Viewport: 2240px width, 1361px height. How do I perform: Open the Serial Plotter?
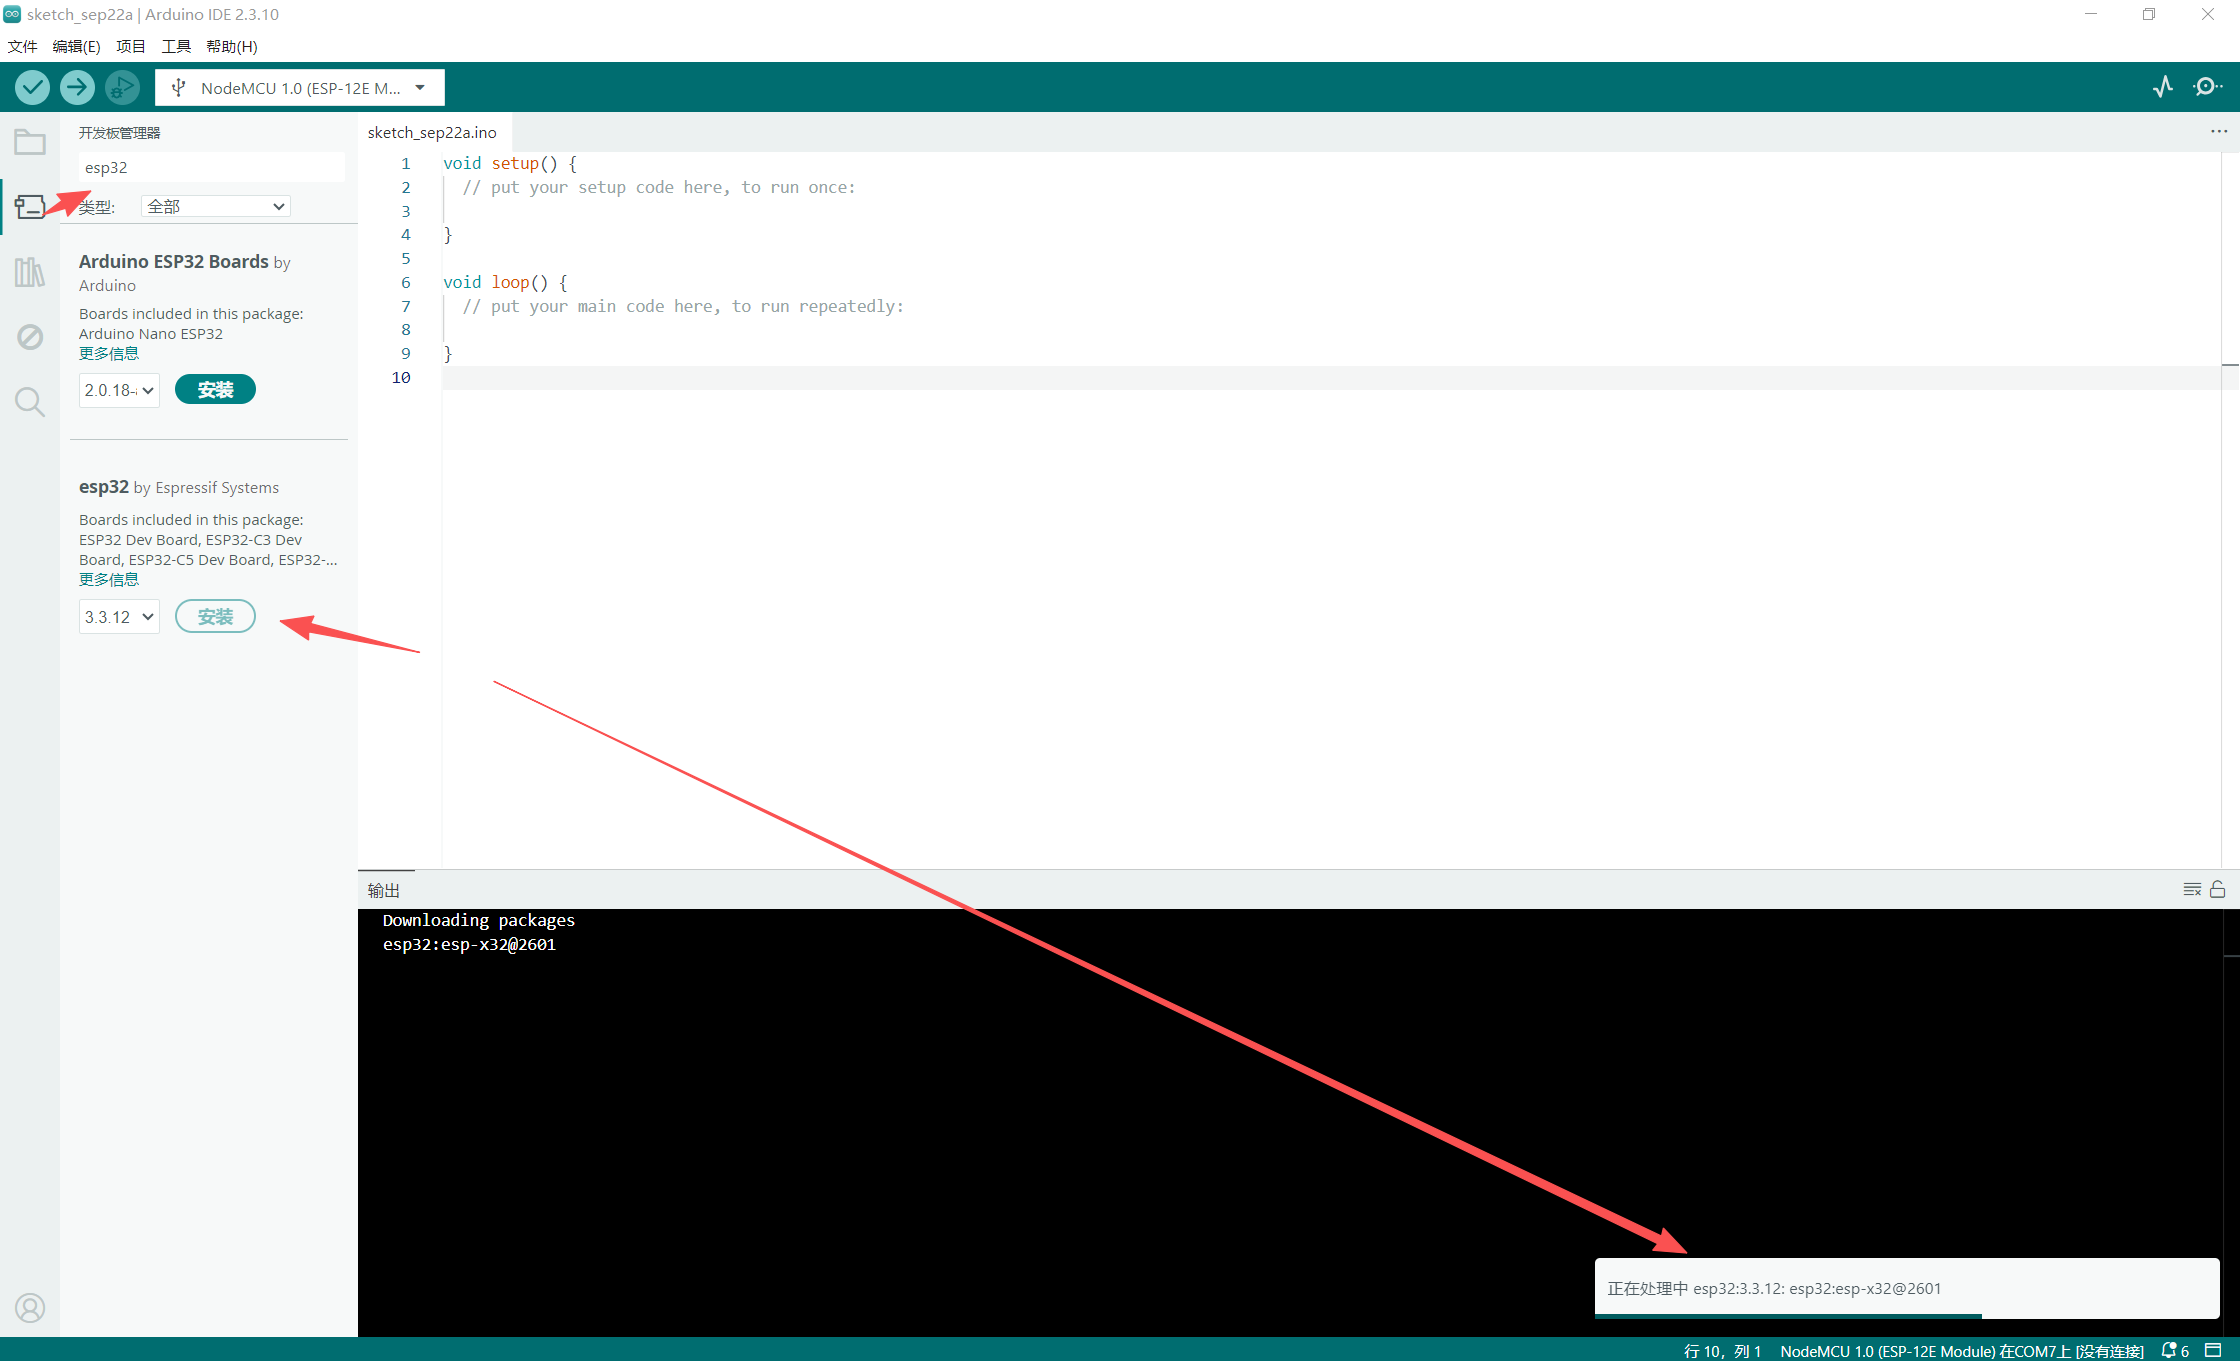(x=2163, y=87)
